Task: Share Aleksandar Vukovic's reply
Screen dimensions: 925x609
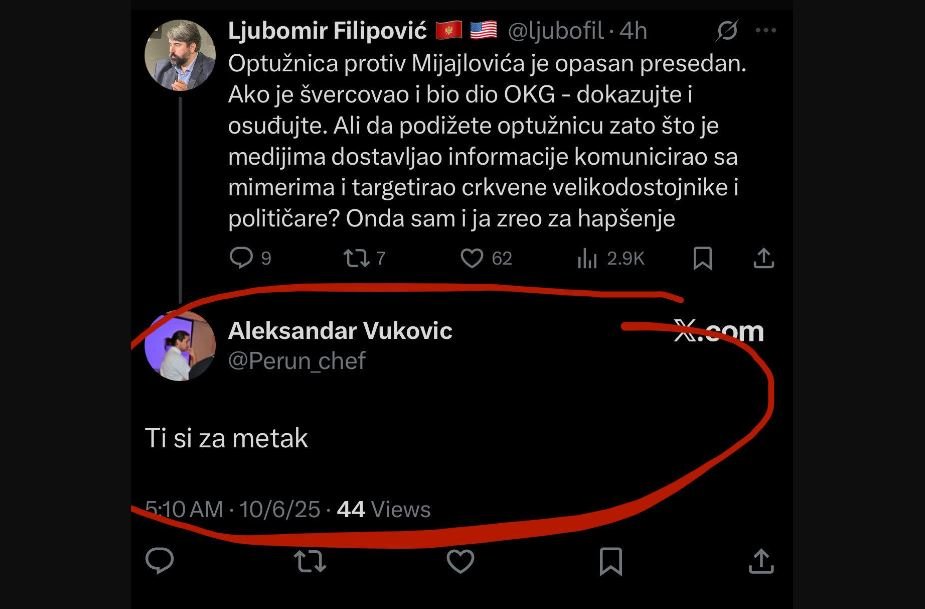Action: (x=760, y=561)
